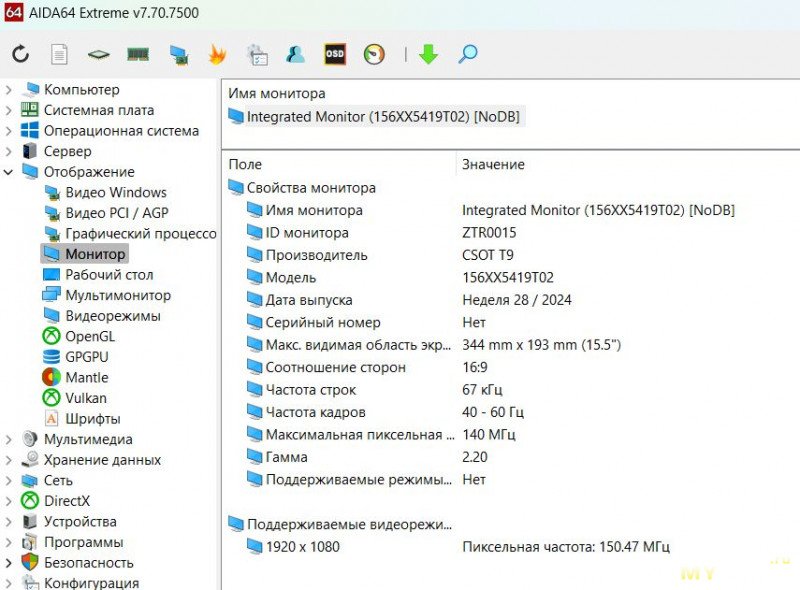Select the Integrated Monitor entry in top list

(375, 116)
